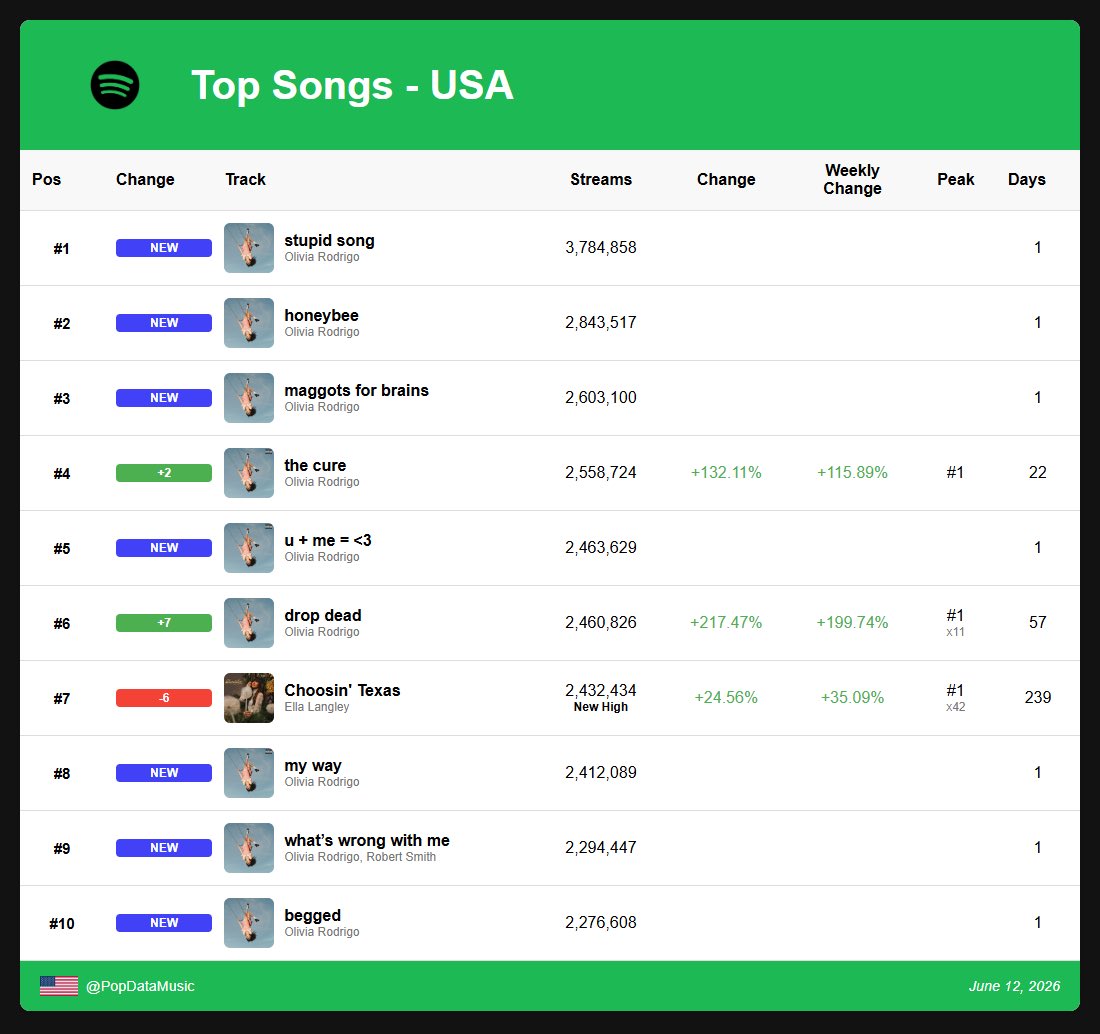Click the Peak column header
The height and width of the screenshot is (1034, 1100).
tap(955, 180)
